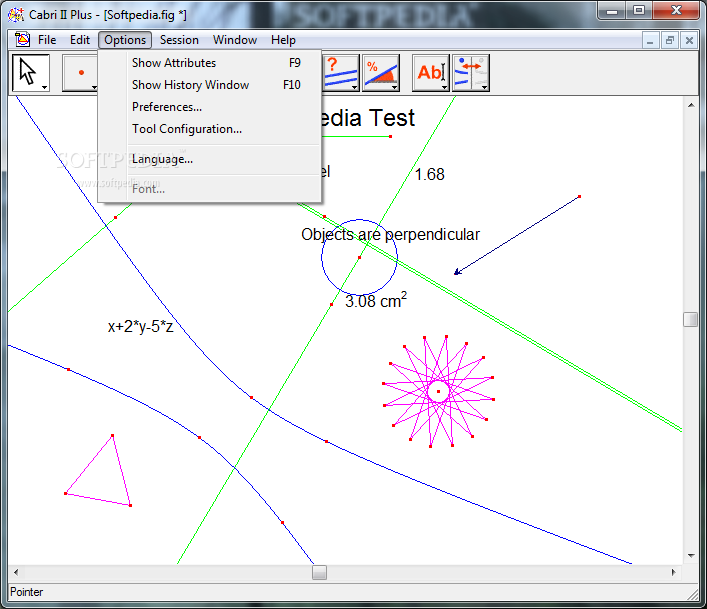
Task: Click the 'Test' title text on canvas
Action: [392, 118]
